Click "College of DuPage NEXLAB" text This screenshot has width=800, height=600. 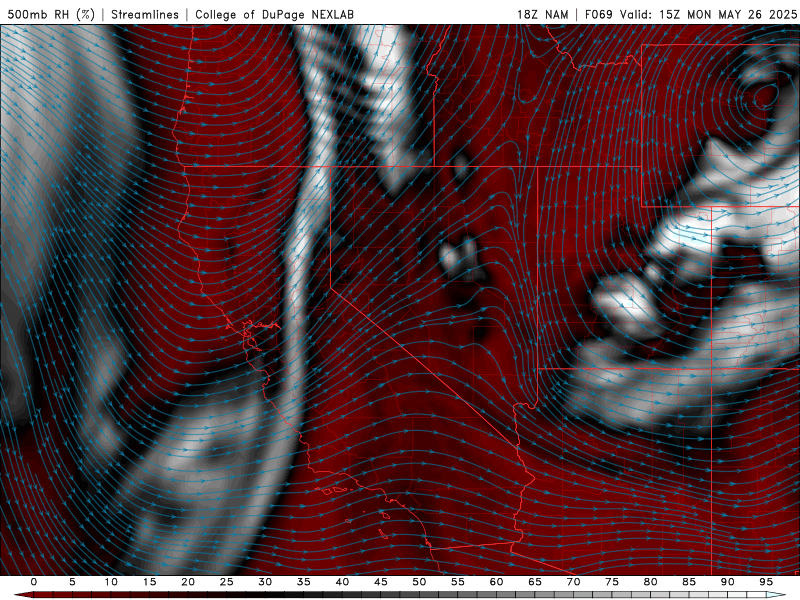tap(274, 15)
